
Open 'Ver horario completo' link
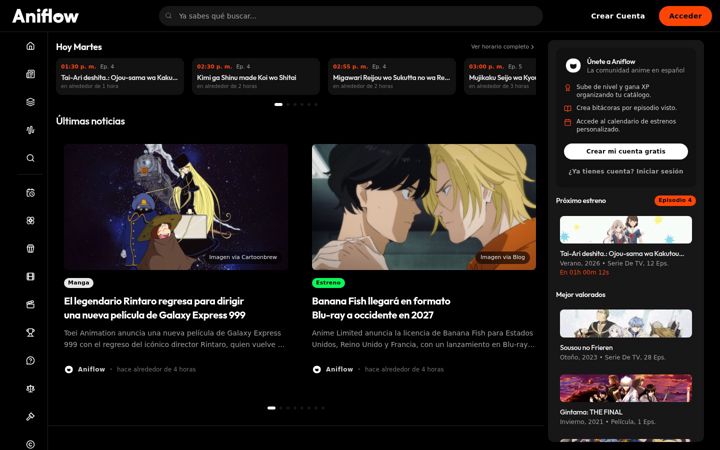click(x=502, y=47)
